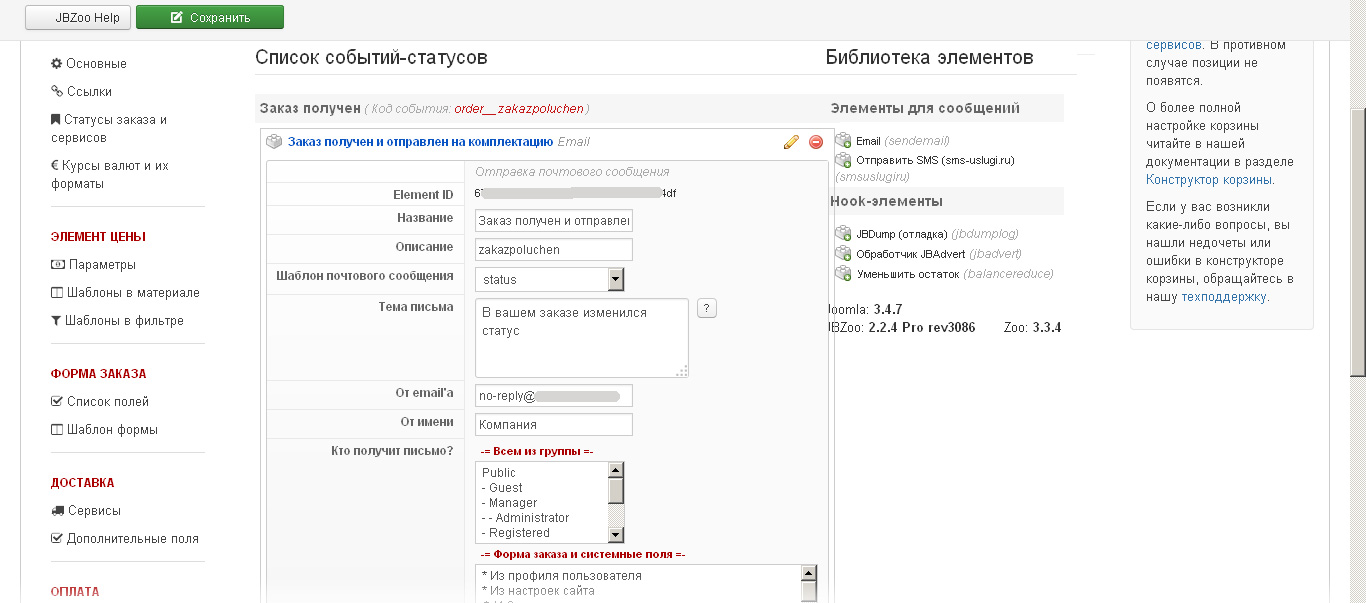1366x603 pixels.
Task: Open the Конструктор корзины documentation link
Action: point(1209,180)
